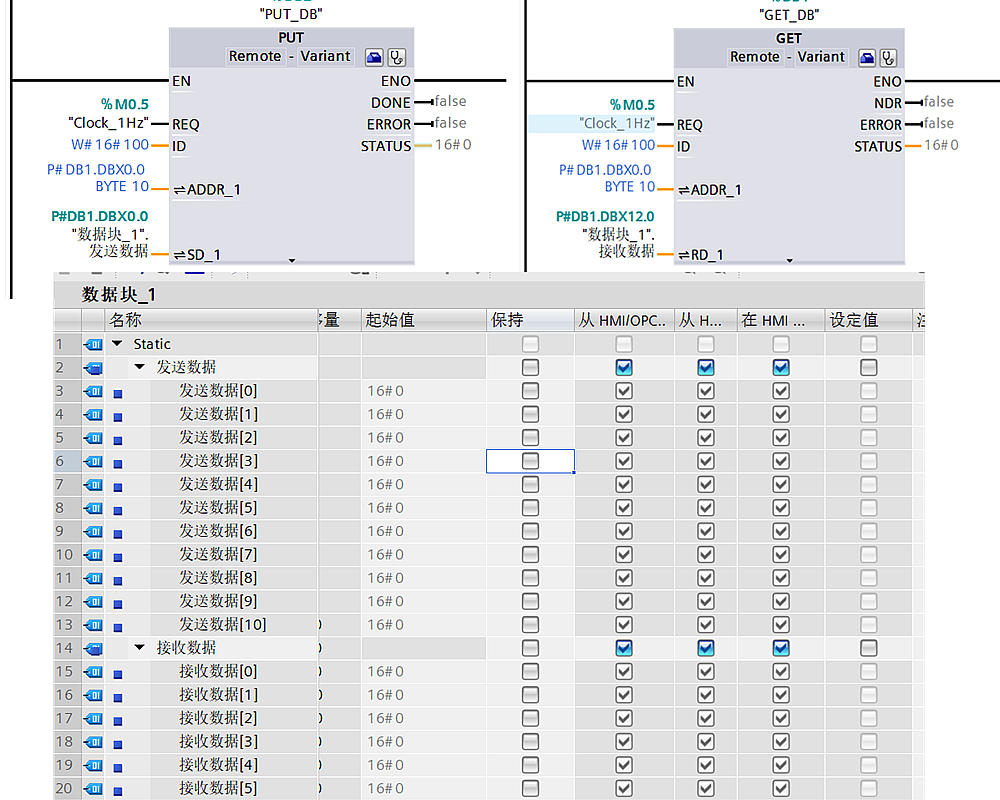Toggle 设定值 checkbox for 发送数据 row

(x=868, y=367)
